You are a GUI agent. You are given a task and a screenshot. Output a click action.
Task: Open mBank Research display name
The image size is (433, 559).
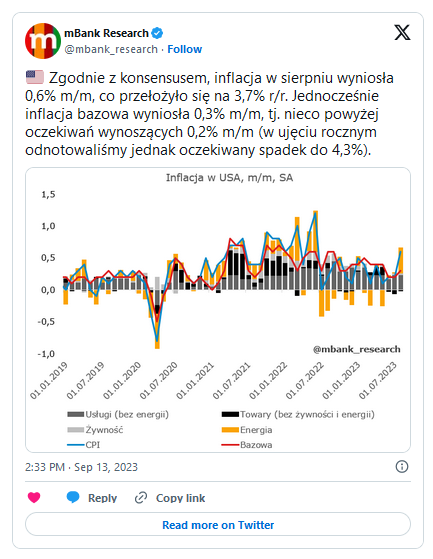pyautogui.click(x=106, y=33)
